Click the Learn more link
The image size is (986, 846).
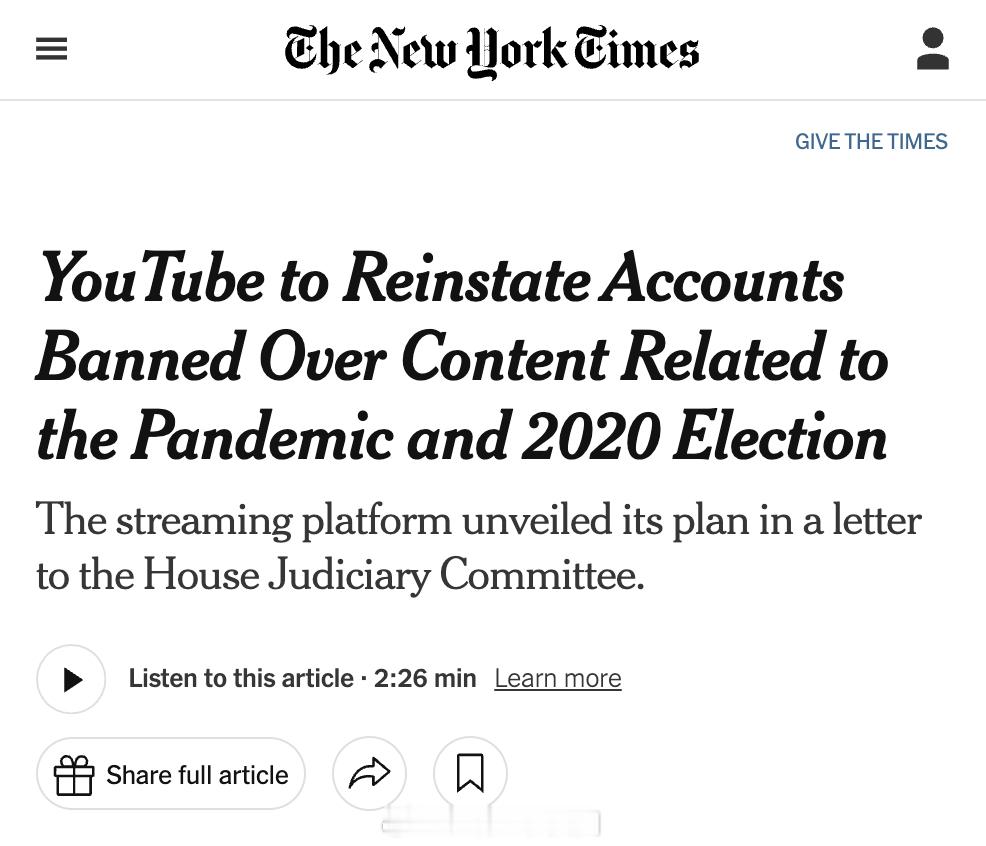coord(557,678)
